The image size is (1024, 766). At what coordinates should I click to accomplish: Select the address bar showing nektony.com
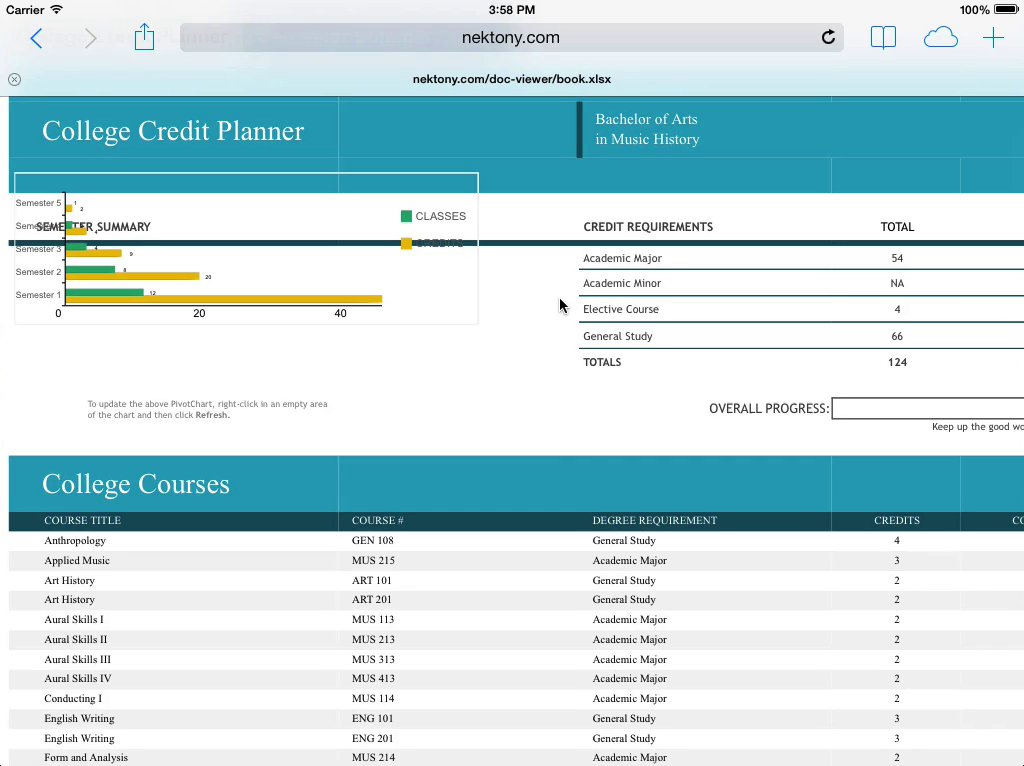tap(511, 37)
